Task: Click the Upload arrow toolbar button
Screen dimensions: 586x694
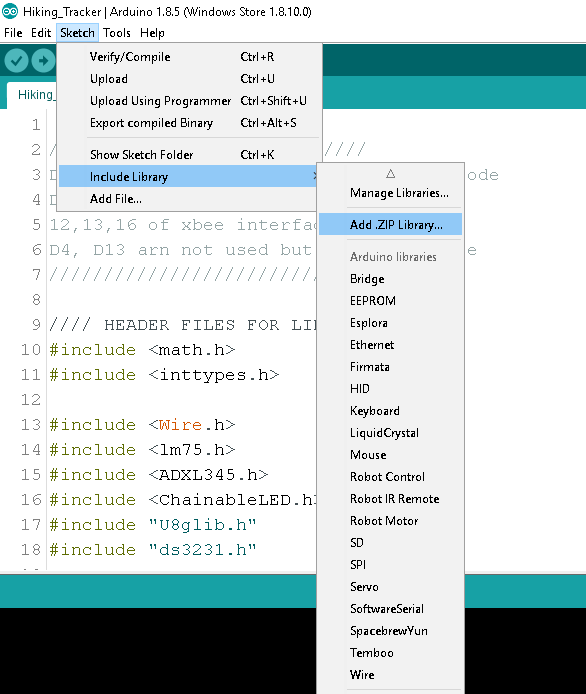Action: (x=43, y=60)
